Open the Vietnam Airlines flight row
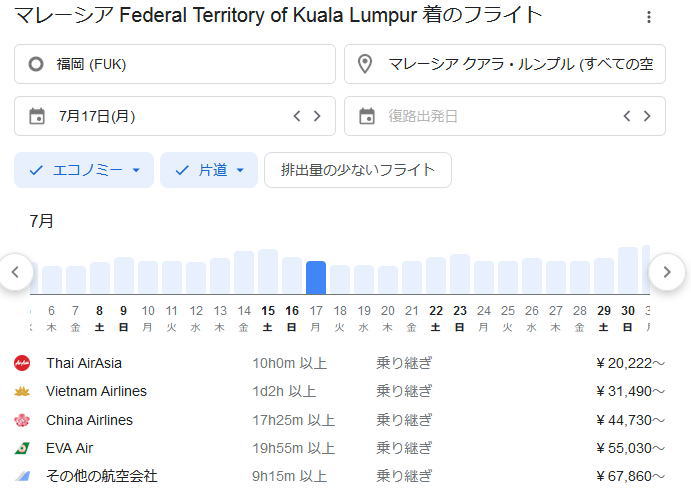 click(x=339, y=391)
